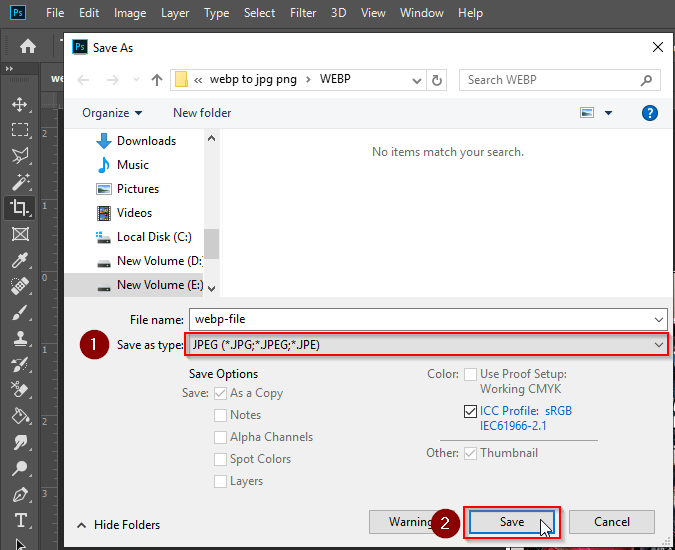Screen dimensions: 675x550
Task: Select the Paint Bucket tool
Action: (19, 416)
